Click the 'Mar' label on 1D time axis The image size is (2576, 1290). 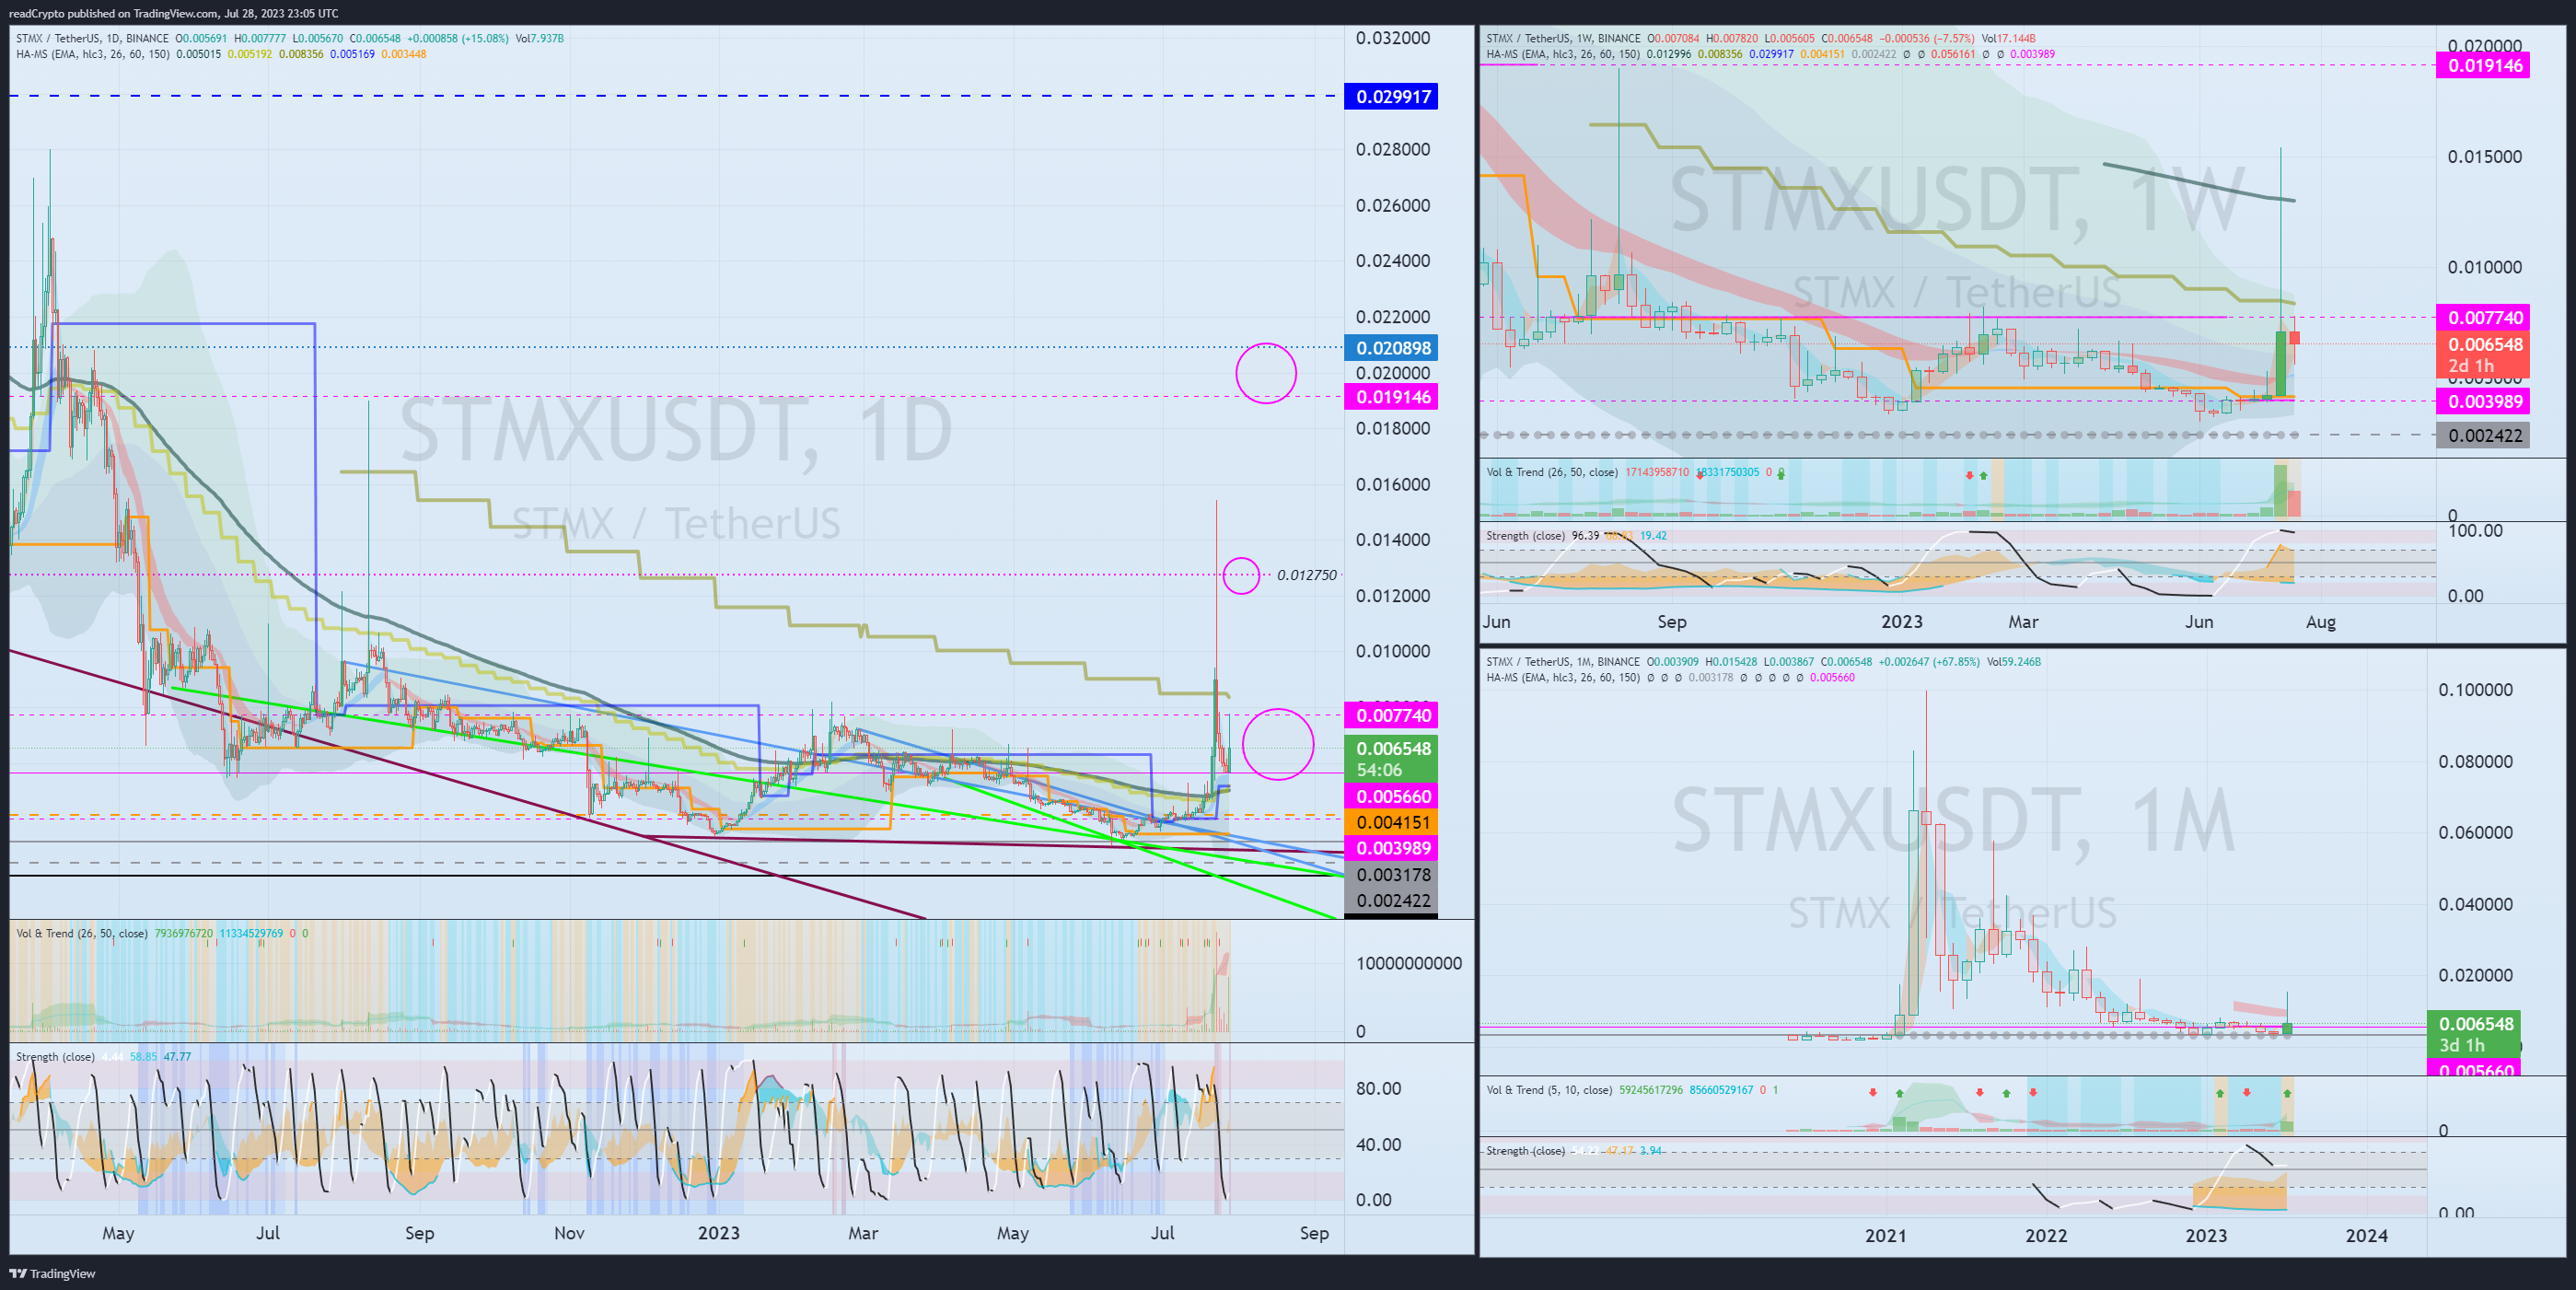pyautogui.click(x=863, y=1233)
